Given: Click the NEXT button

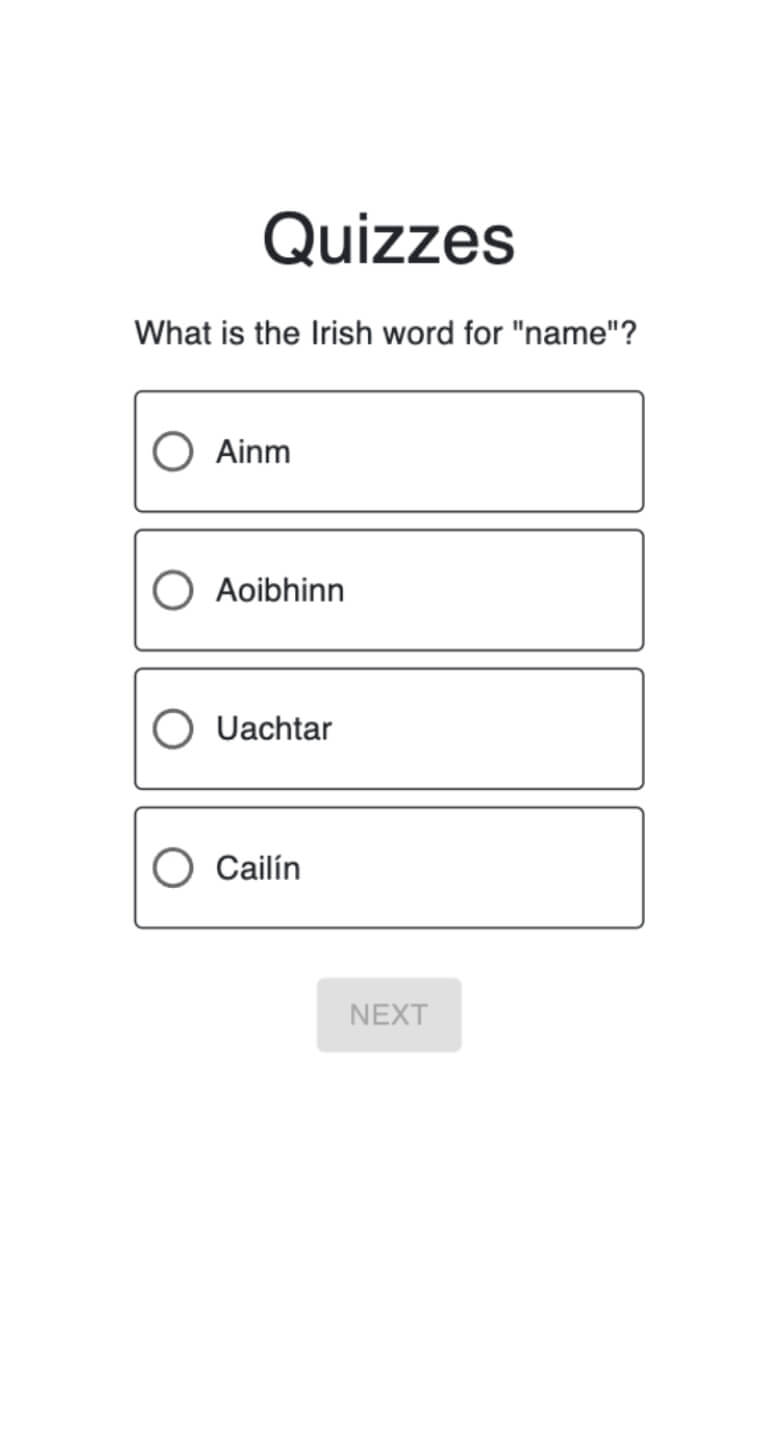Looking at the screenshot, I should pyautogui.click(x=389, y=1014).
